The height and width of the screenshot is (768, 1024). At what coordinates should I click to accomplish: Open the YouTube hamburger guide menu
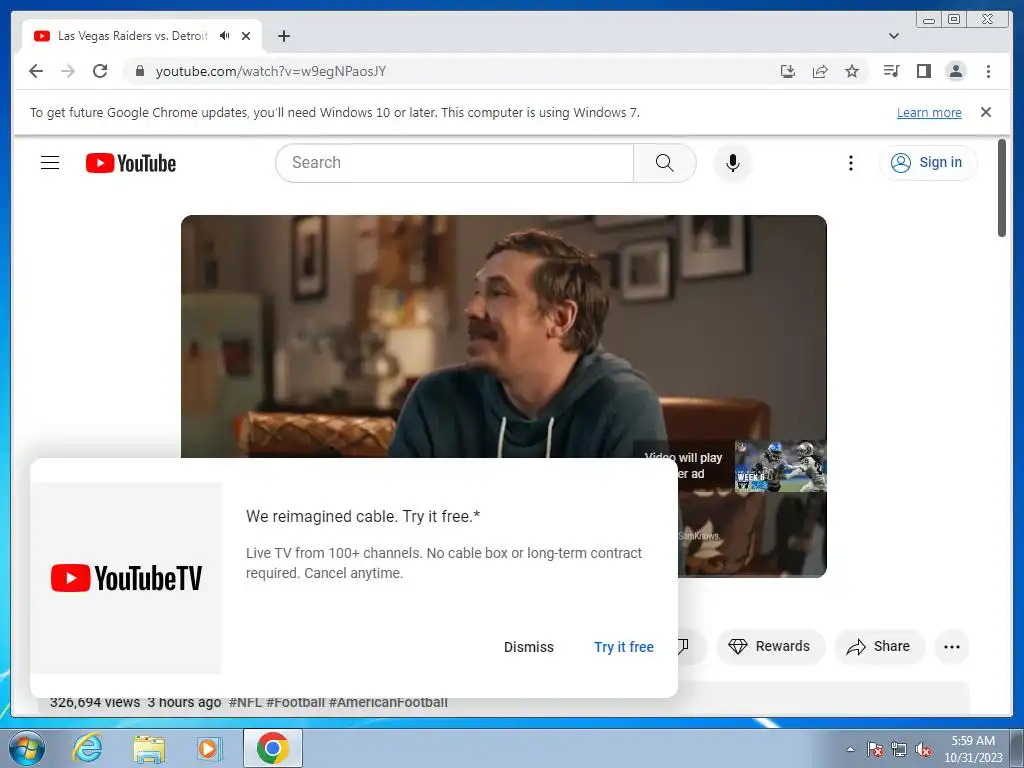tap(50, 163)
